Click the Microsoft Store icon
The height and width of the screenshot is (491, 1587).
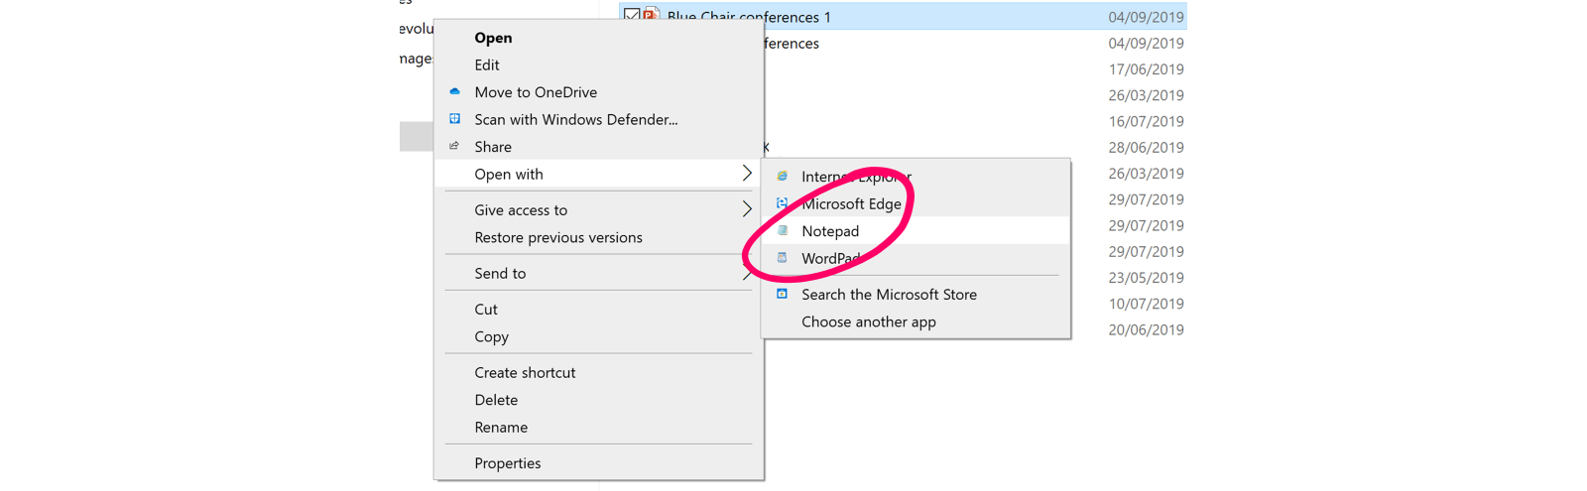pyautogui.click(x=782, y=294)
